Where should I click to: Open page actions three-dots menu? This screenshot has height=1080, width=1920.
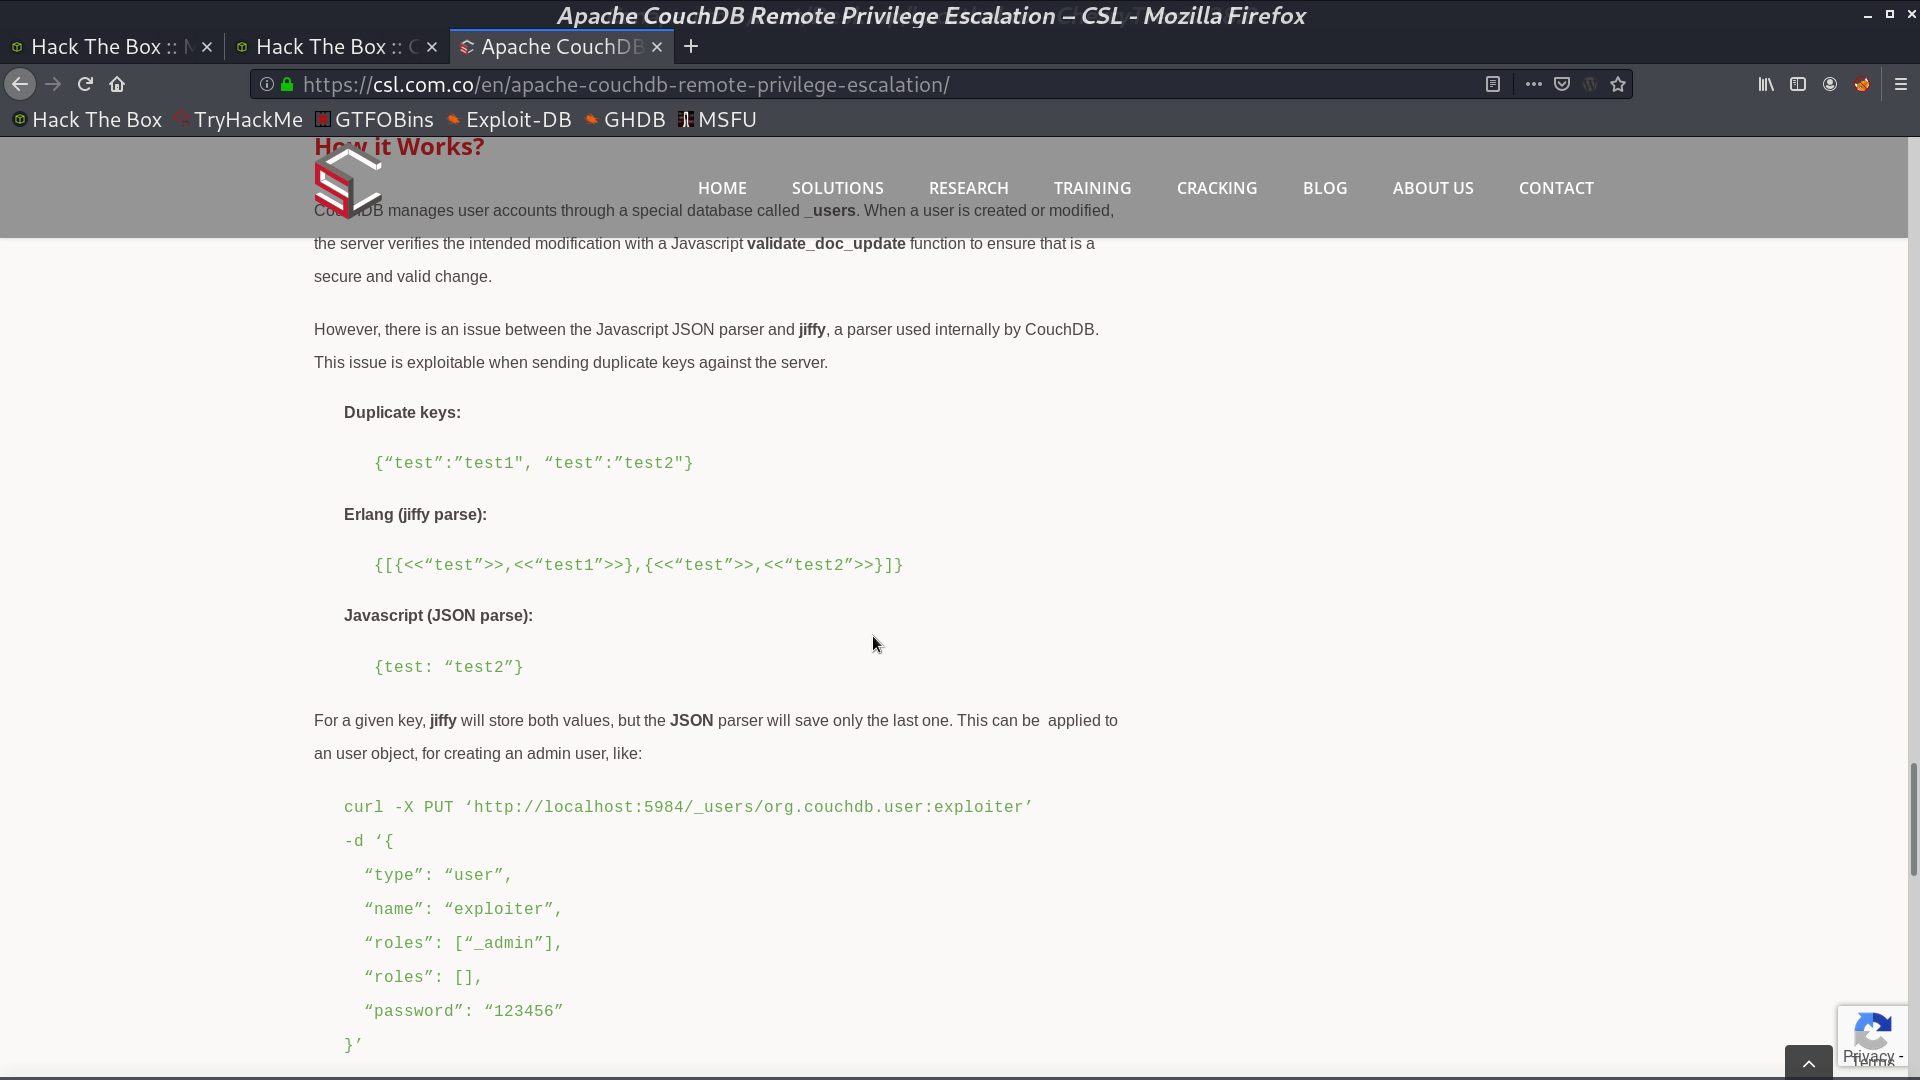pyautogui.click(x=1533, y=85)
